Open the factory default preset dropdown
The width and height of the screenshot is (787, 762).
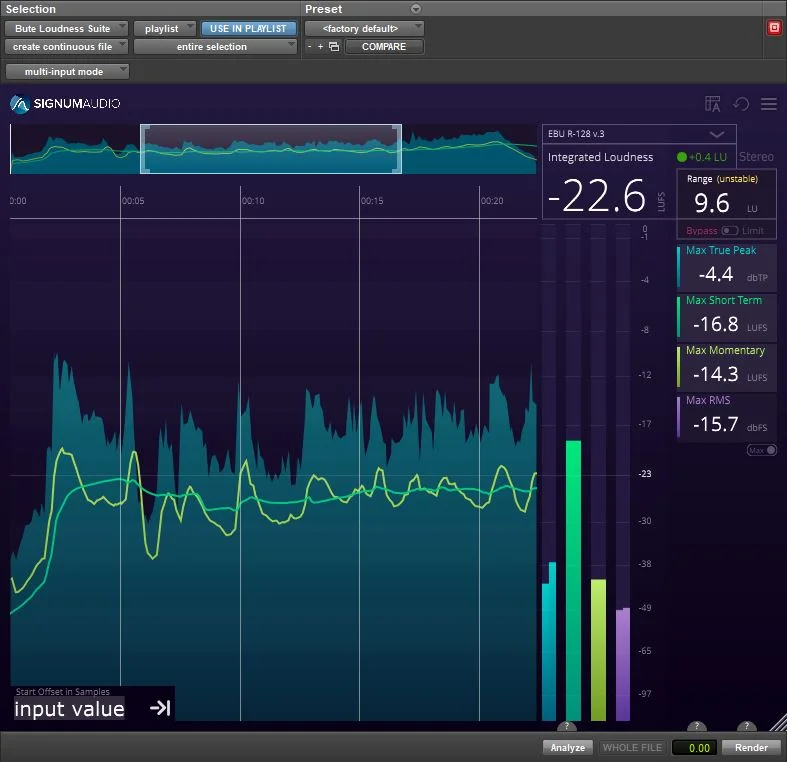[x=364, y=29]
